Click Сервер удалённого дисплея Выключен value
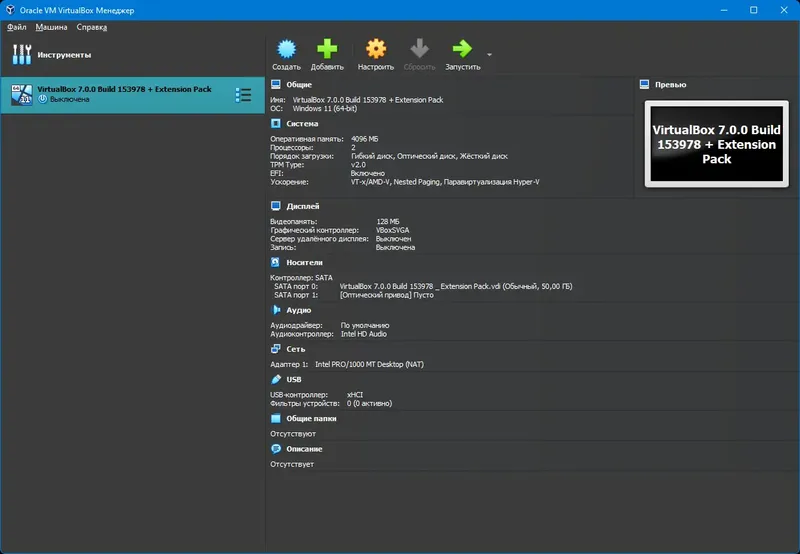The height and width of the screenshot is (554, 800). [393, 239]
